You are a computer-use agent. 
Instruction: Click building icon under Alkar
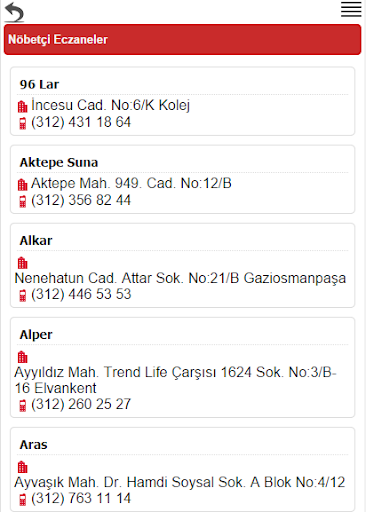tap(22, 263)
